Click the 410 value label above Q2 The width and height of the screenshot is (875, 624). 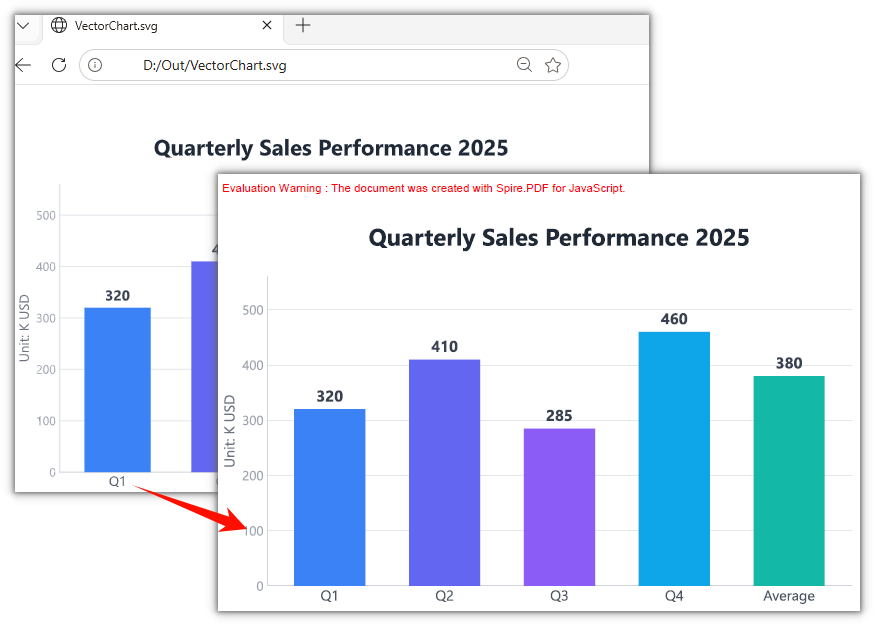[x=444, y=347]
